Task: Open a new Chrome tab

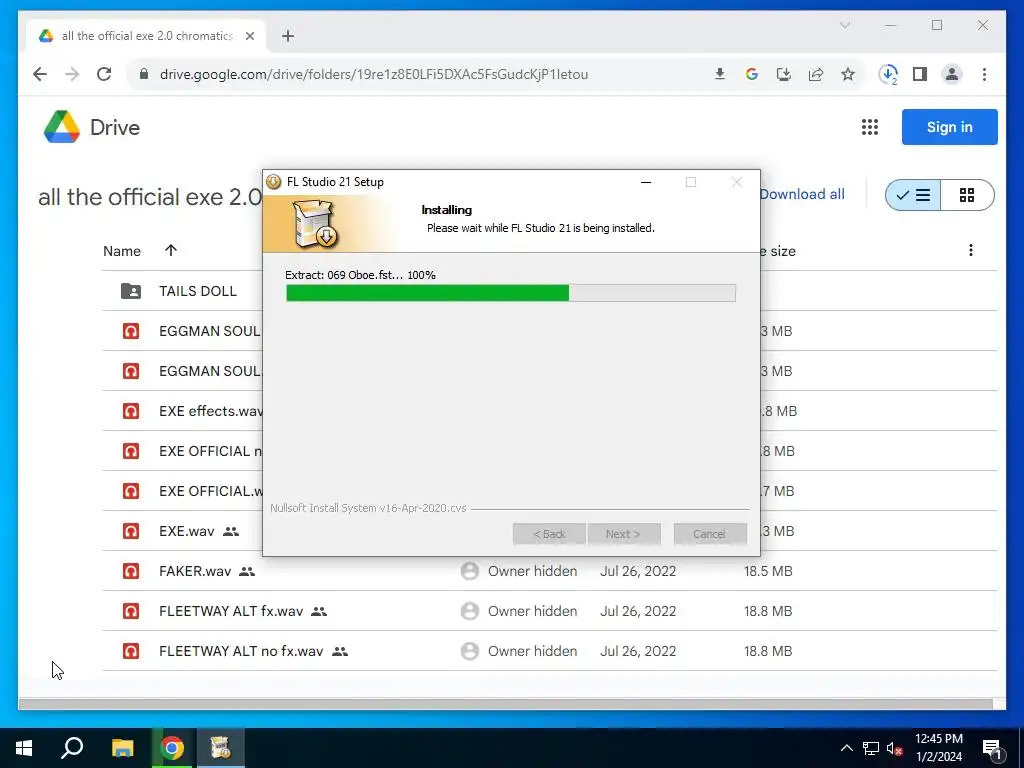Action: [288, 36]
